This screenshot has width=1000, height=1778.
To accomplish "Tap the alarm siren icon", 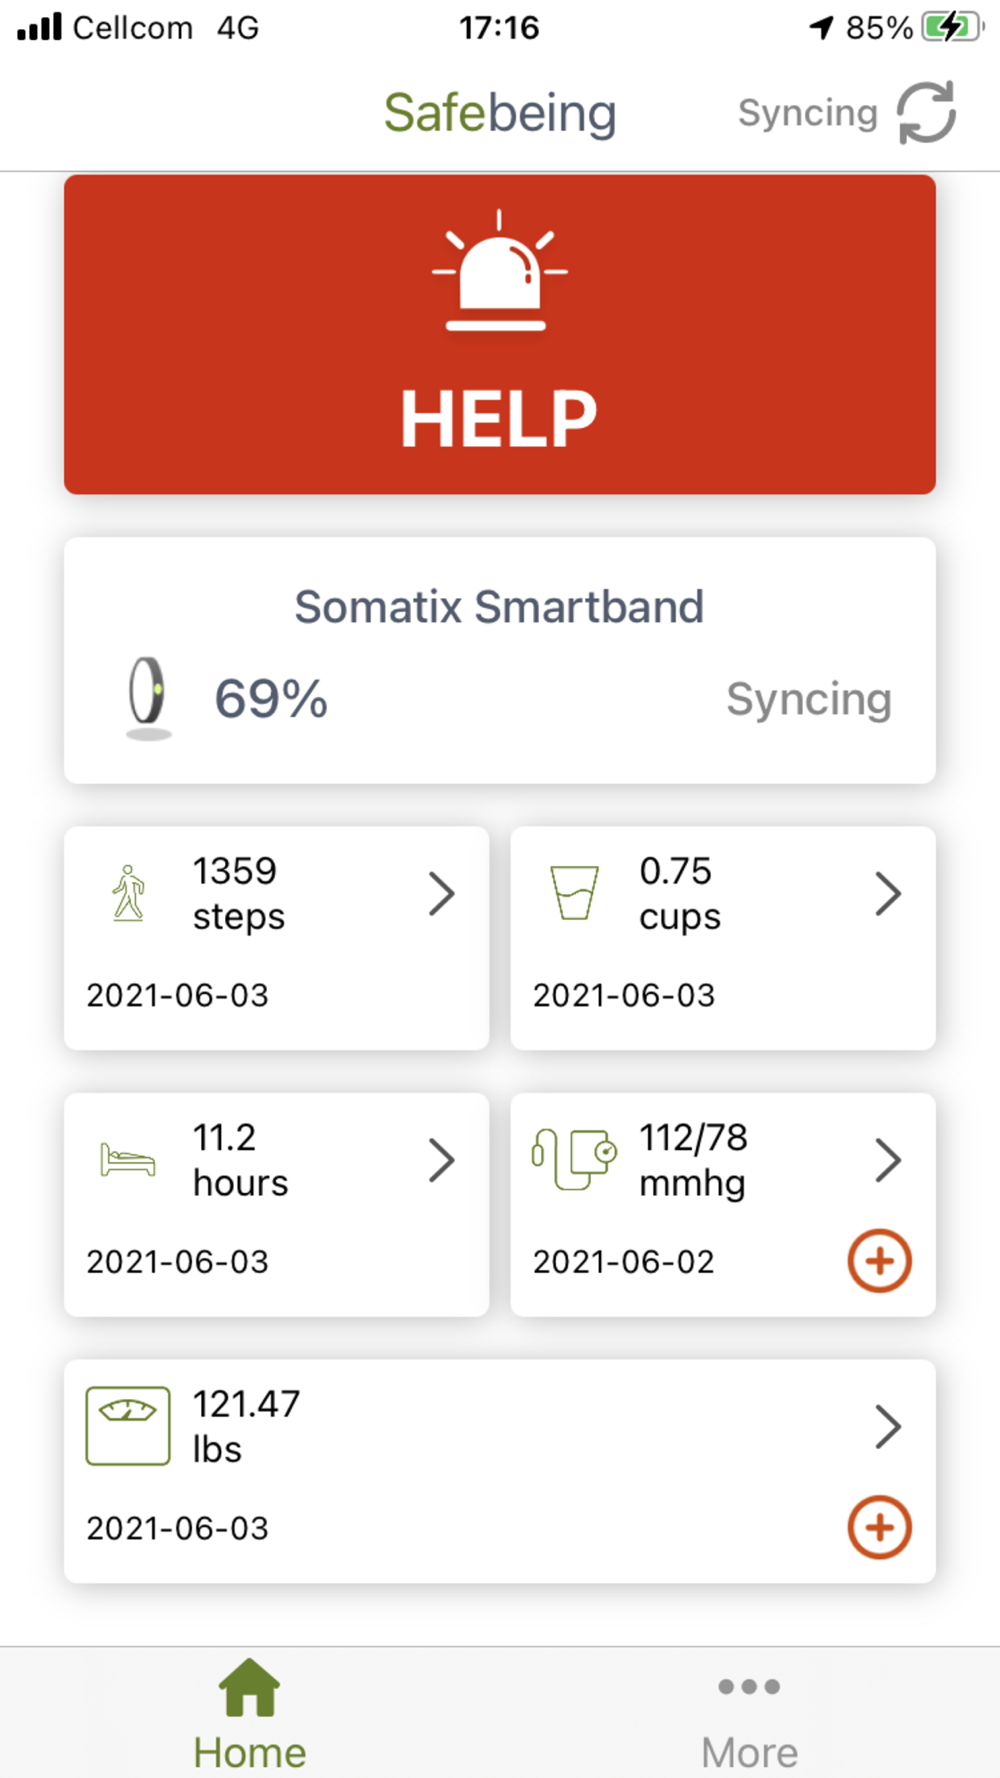I will [499, 270].
